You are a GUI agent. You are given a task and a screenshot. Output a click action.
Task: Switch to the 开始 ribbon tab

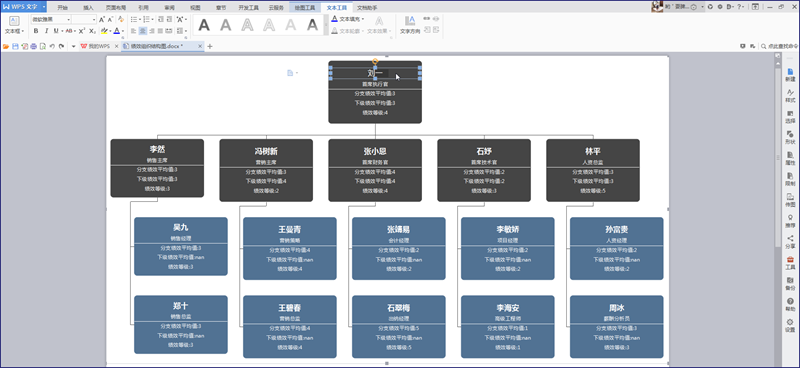pos(62,8)
